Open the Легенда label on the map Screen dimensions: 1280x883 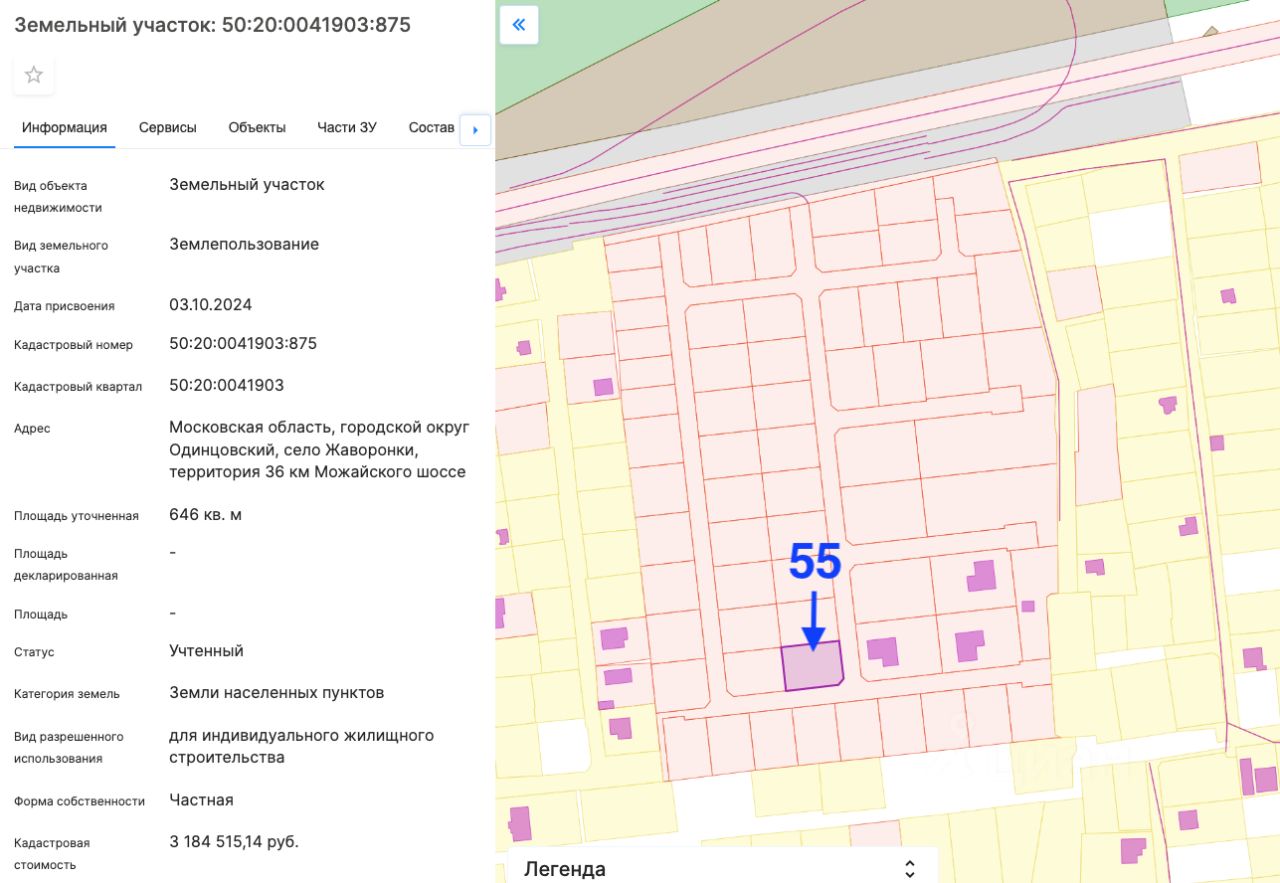tap(565, 868)
